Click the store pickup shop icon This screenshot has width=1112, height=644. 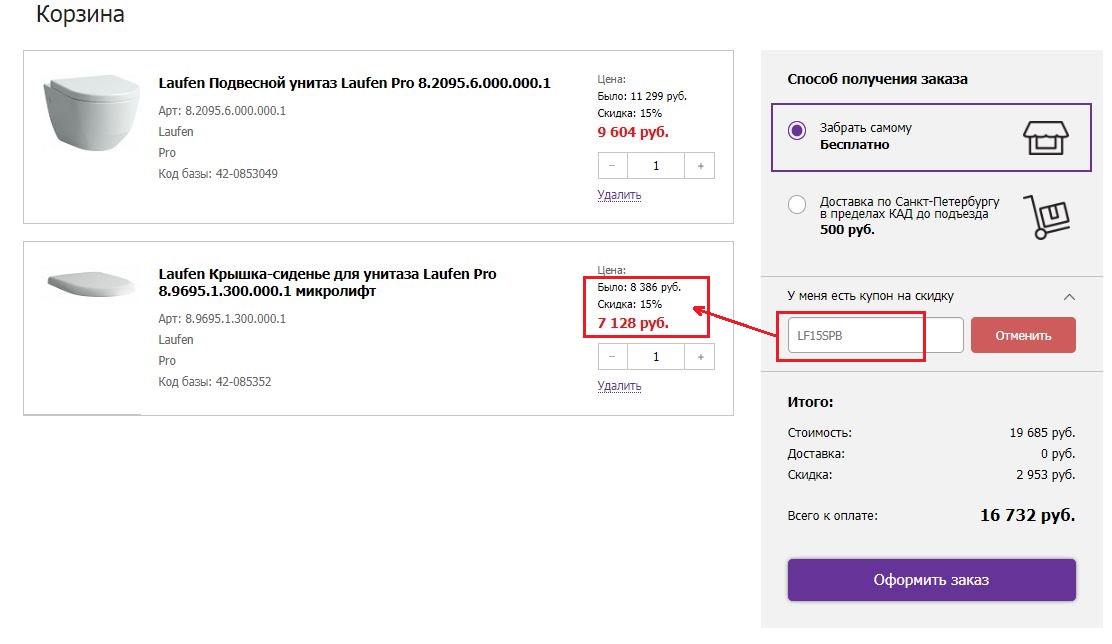tap(1045, 138)
